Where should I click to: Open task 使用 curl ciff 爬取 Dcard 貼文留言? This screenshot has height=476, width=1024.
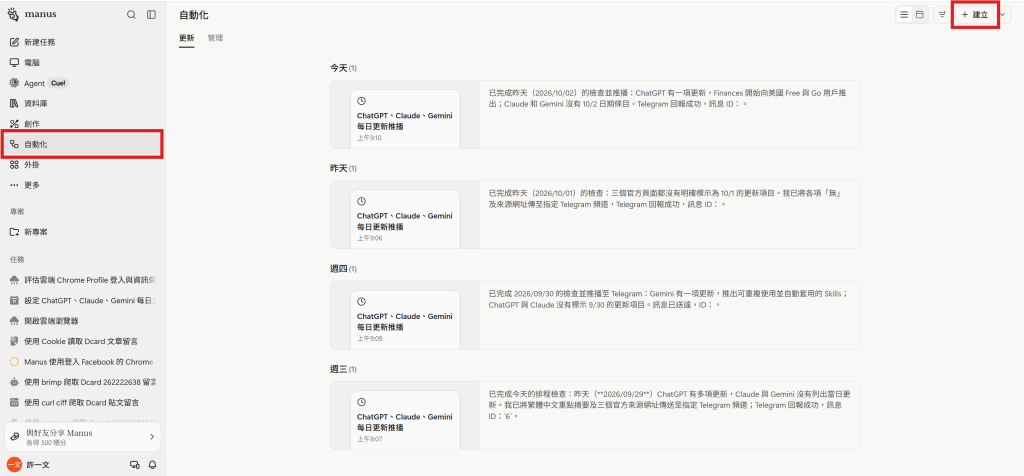coord(82,402)
